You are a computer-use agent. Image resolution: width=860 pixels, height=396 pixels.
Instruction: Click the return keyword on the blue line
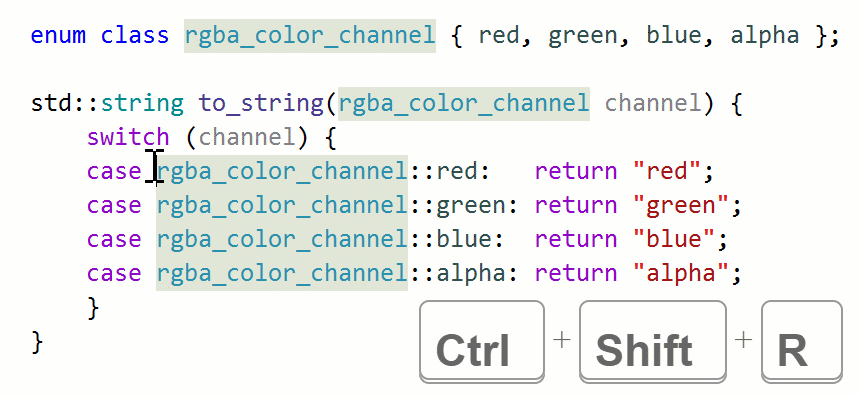click(576, 239)
